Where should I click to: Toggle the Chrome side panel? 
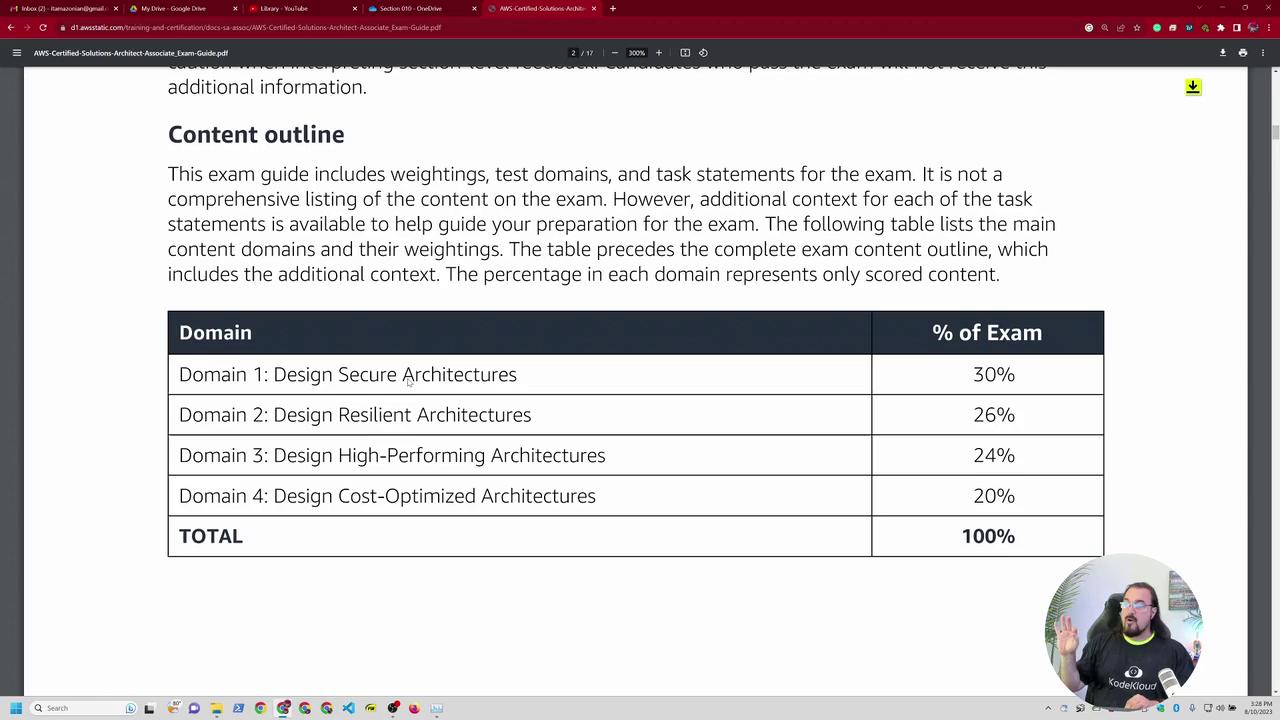coord(1237,28)
